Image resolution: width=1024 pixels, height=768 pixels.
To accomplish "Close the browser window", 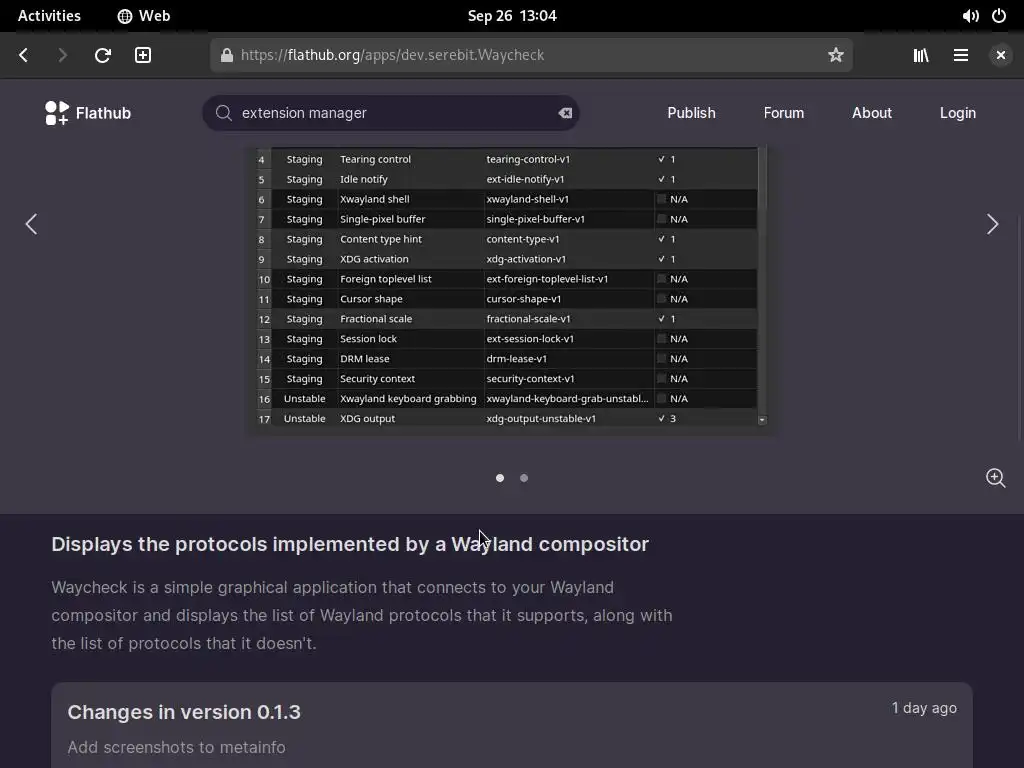I will click(x=1000, y=56).
